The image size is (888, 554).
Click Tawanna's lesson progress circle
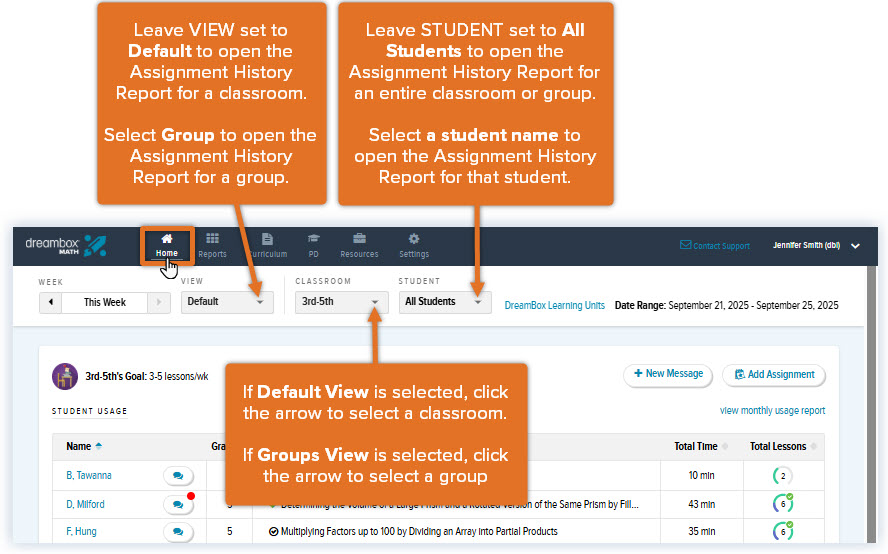coord(783,476)
